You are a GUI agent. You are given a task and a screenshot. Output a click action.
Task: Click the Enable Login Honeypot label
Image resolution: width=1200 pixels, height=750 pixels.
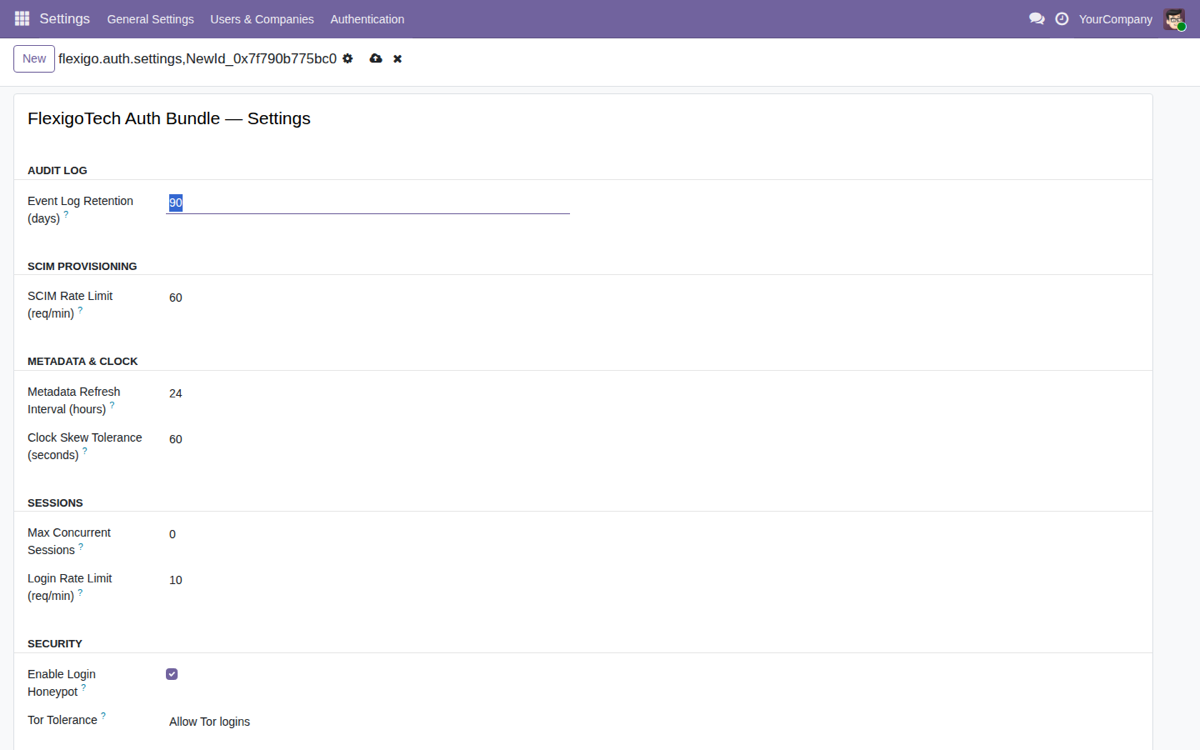coord(62,683)
